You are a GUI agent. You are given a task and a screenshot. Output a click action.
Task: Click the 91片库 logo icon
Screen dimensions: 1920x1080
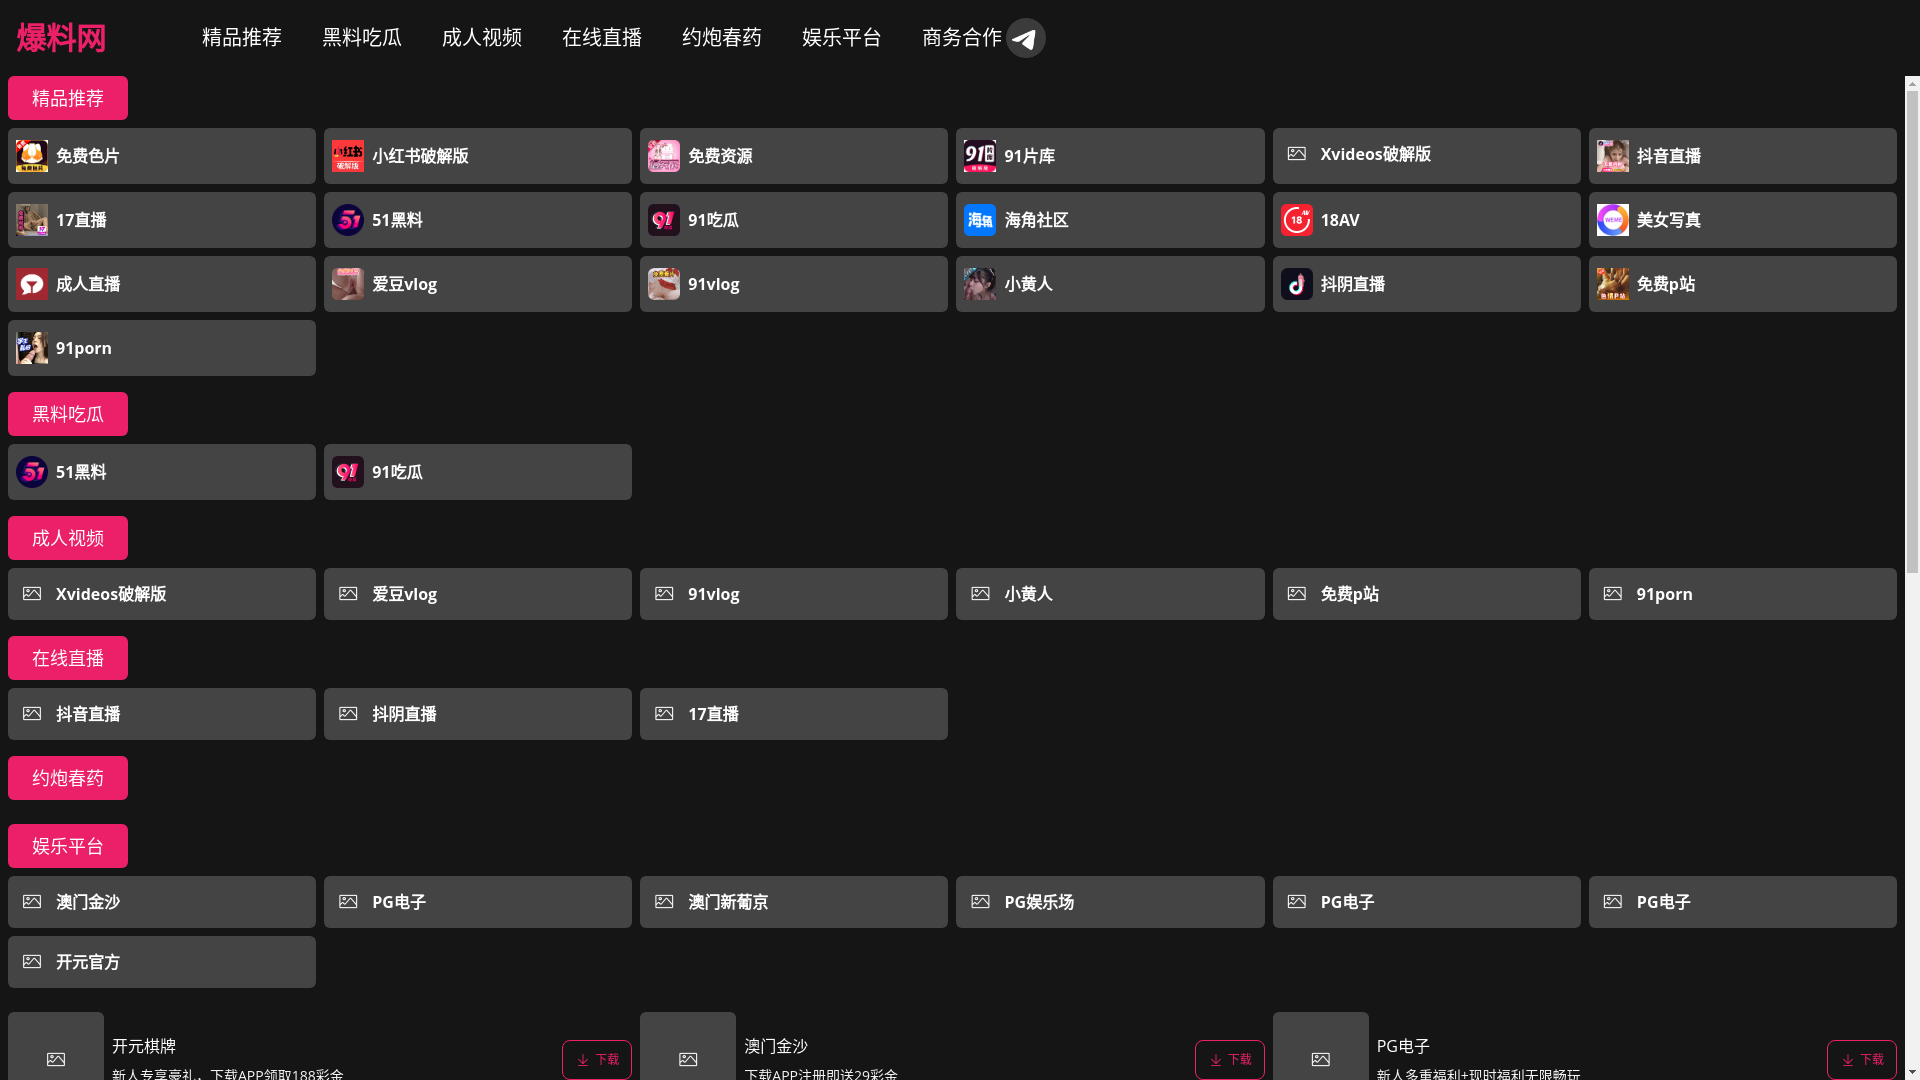980,156
